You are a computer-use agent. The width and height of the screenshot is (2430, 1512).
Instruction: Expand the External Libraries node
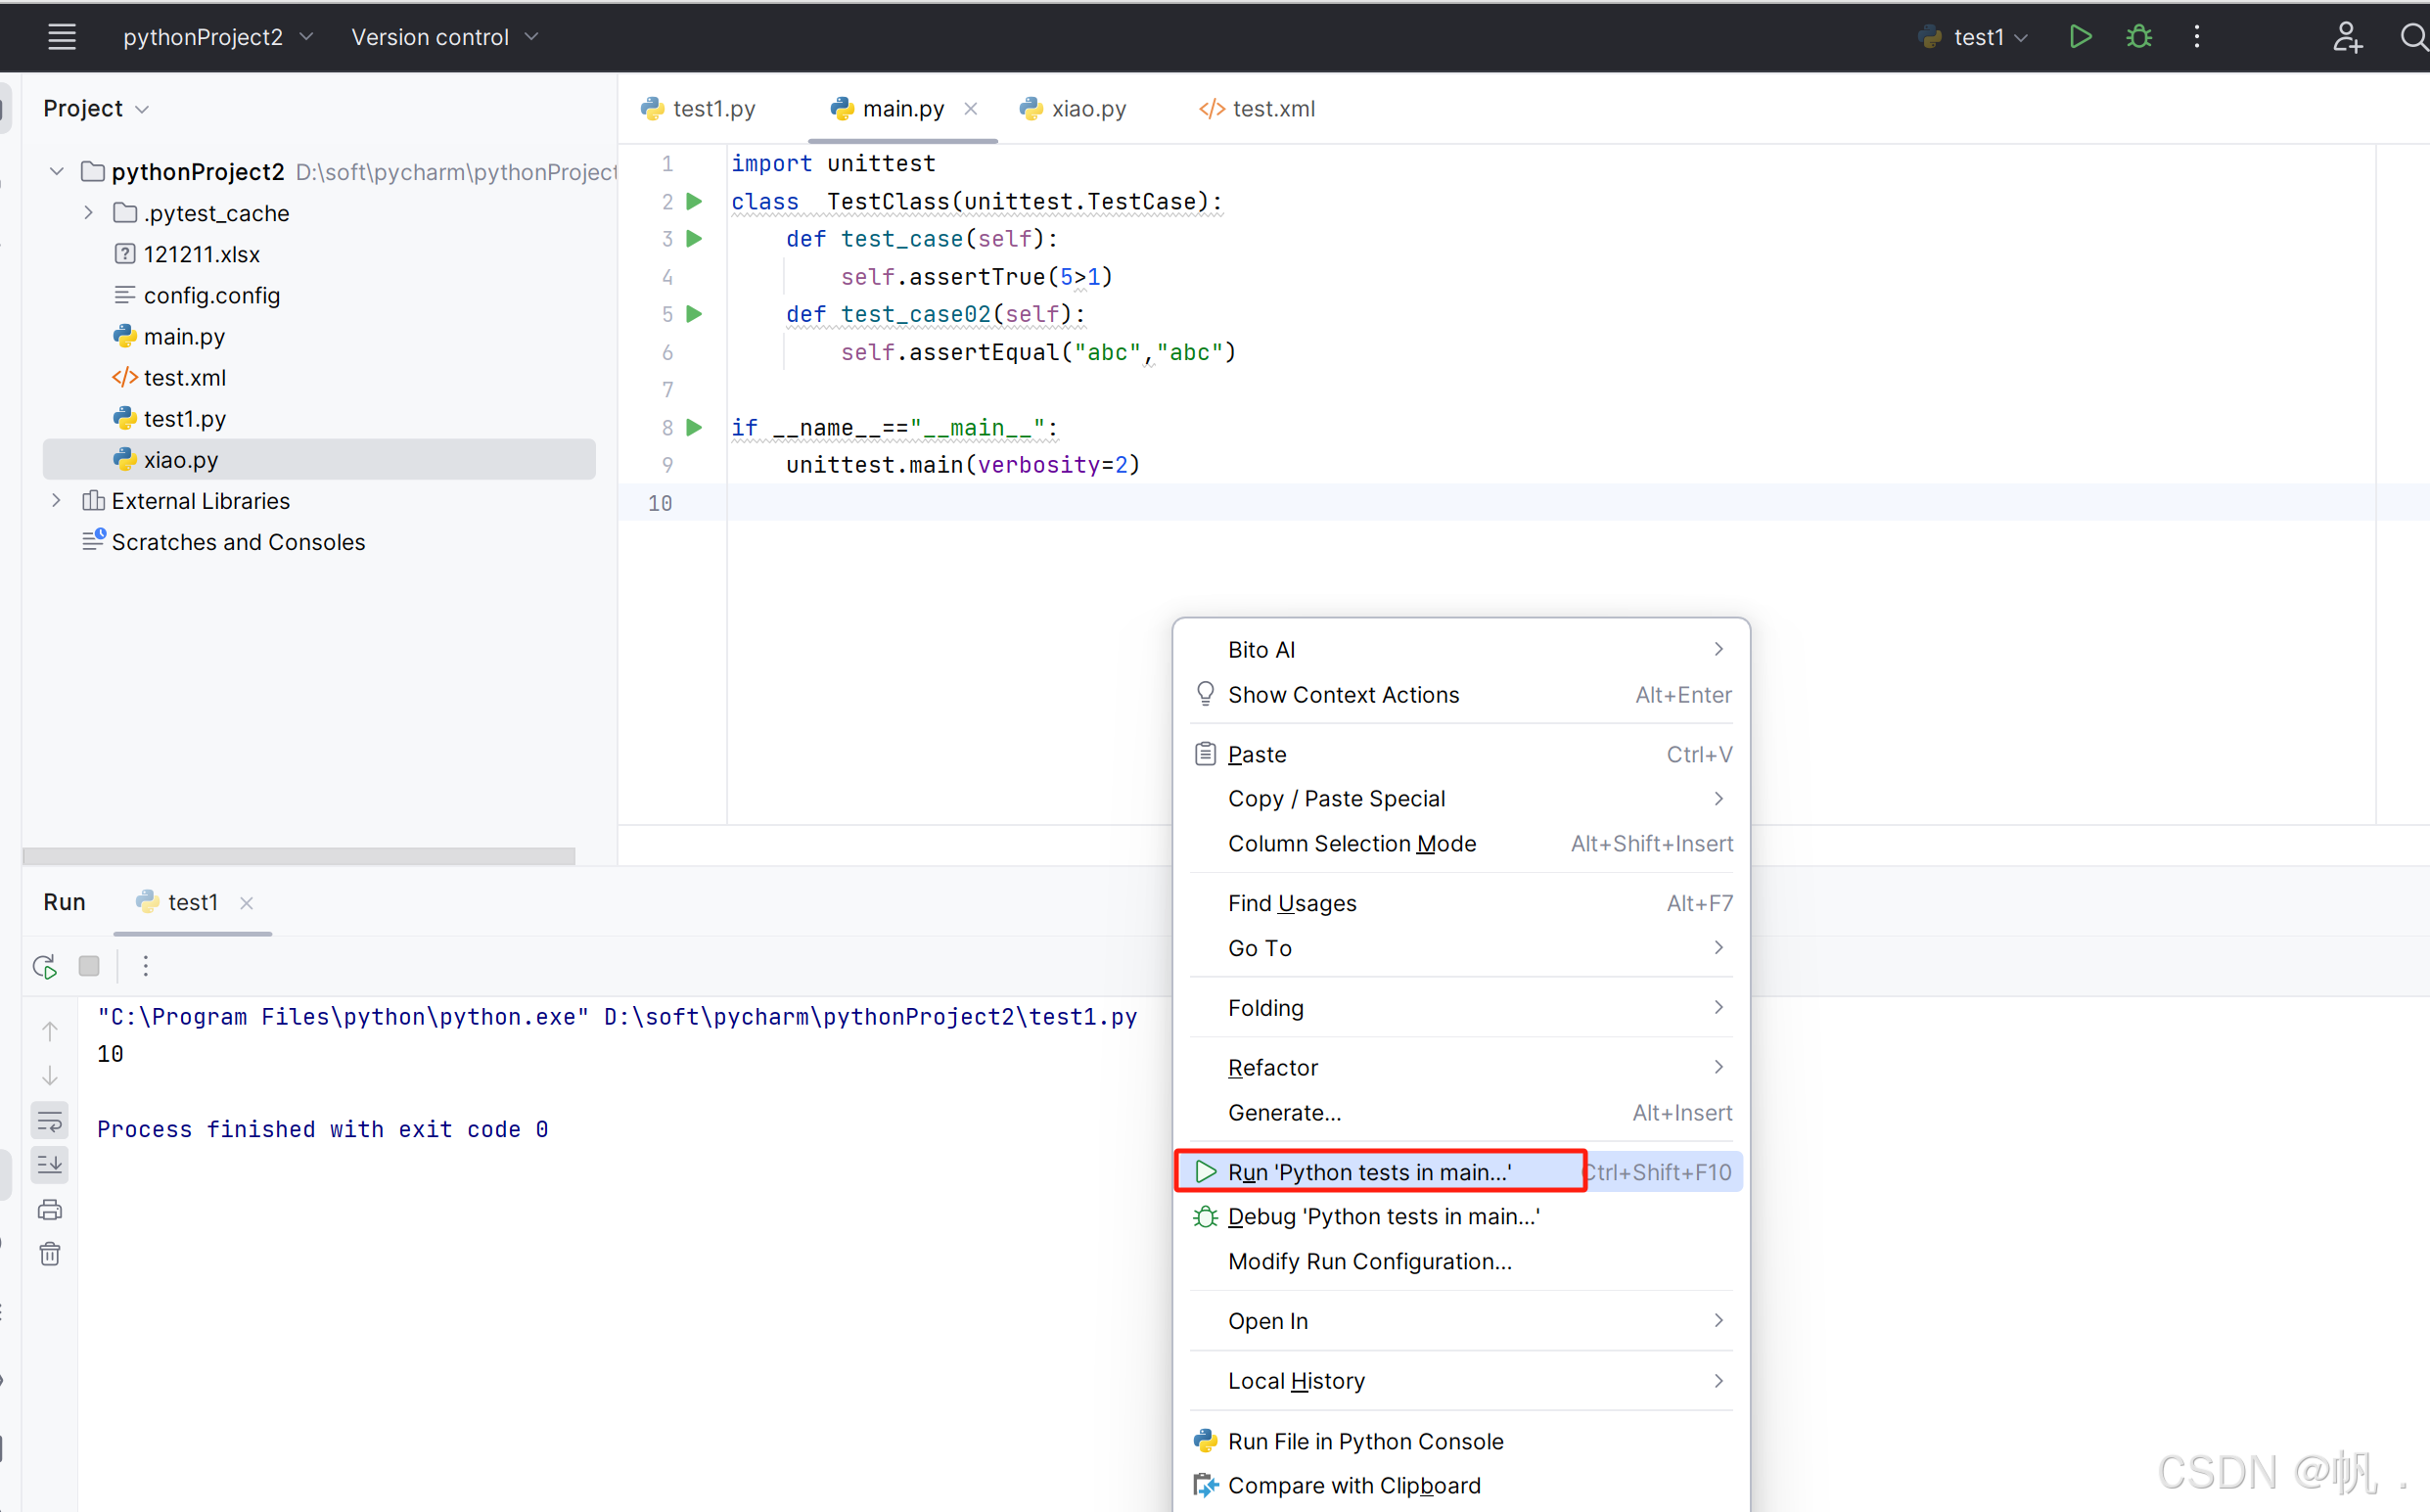point(56,500)
